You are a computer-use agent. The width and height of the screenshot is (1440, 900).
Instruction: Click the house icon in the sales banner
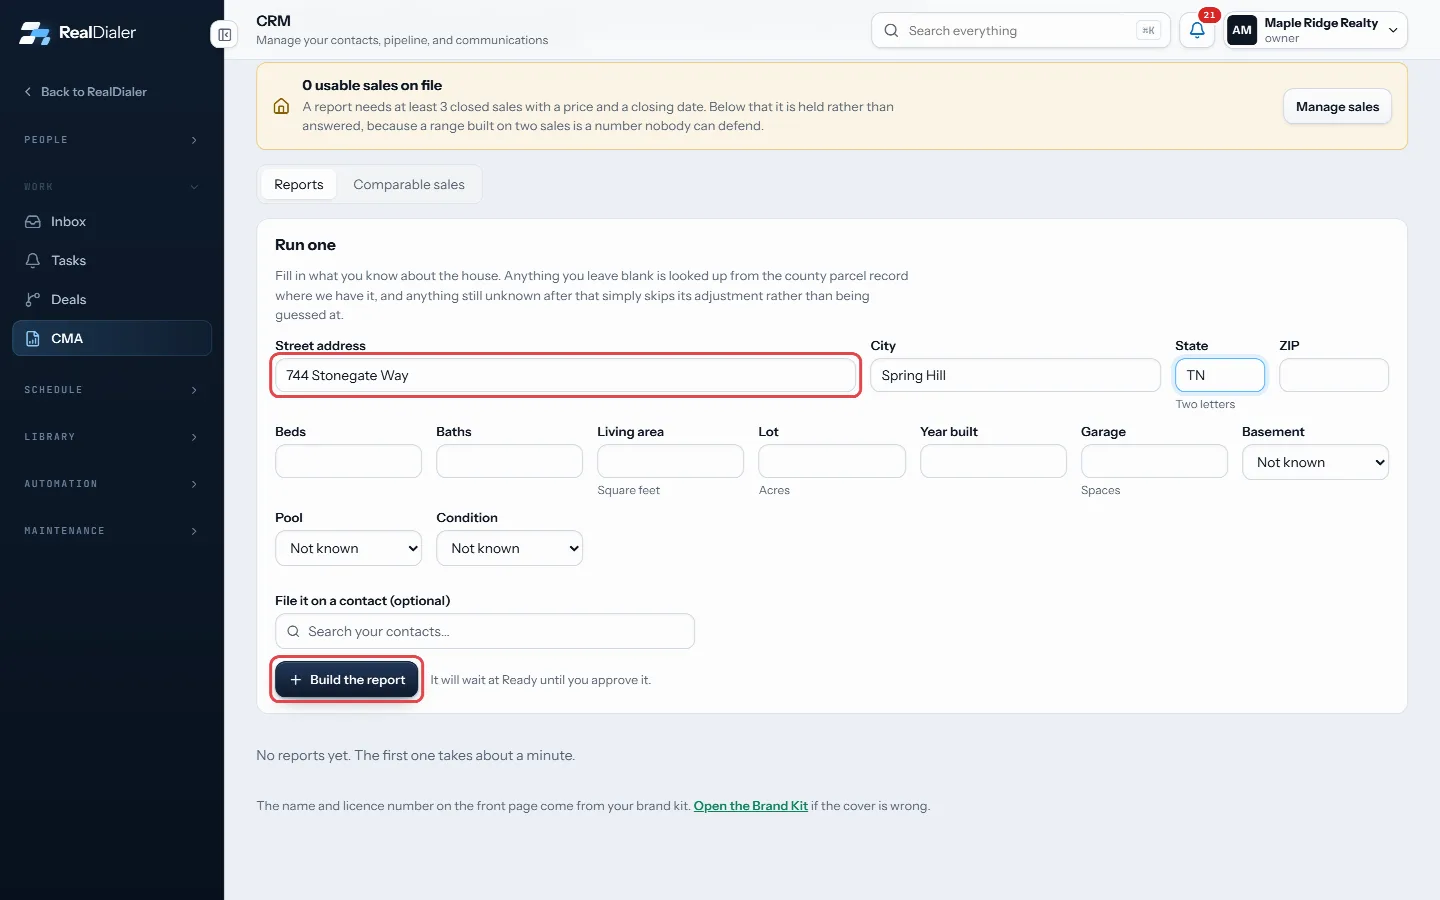click(x=282, y=106)
